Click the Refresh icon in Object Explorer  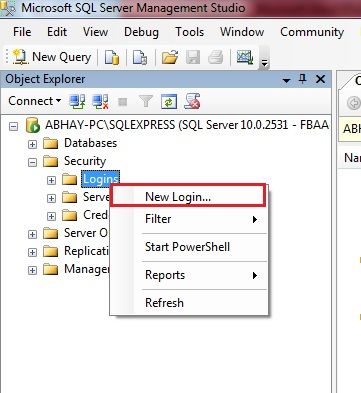pos(169,101)
